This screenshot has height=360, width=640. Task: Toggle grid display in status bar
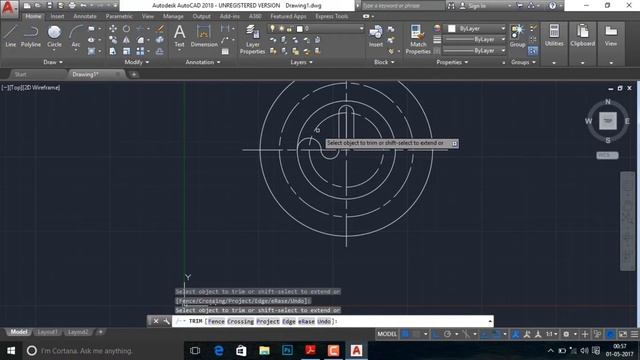coord(405,334)
